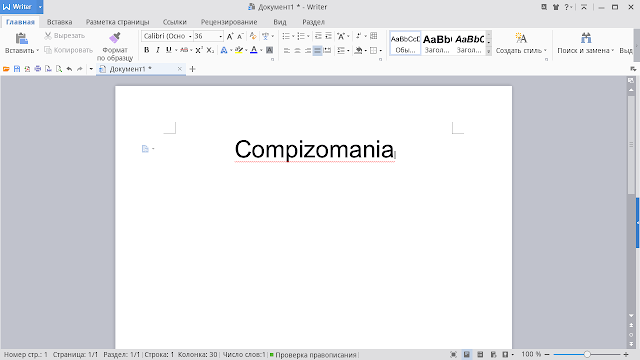Add new document tab with plus
Viewport: 640px width, 360px height.
tap(193, 69)
